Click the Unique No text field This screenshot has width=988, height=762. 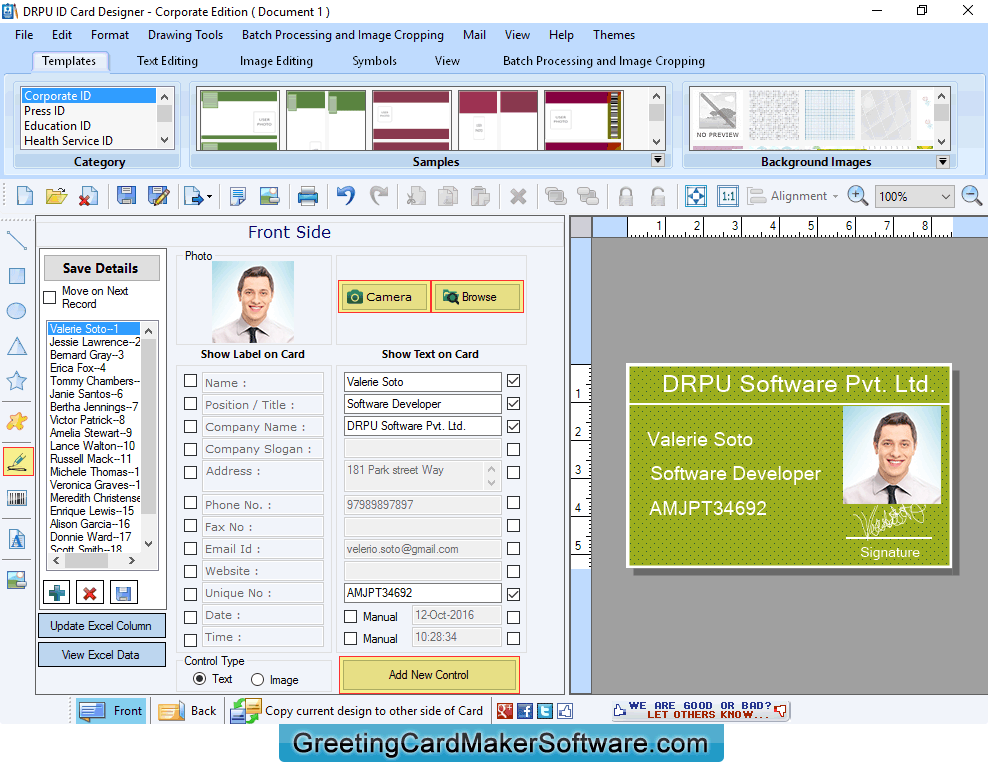click(x=422, y=593)
